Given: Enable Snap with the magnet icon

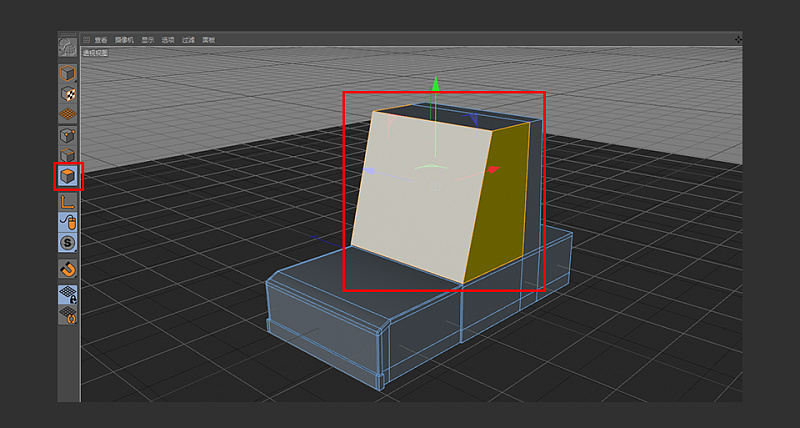Looking at the screenshot, I should tap(68, 268).
